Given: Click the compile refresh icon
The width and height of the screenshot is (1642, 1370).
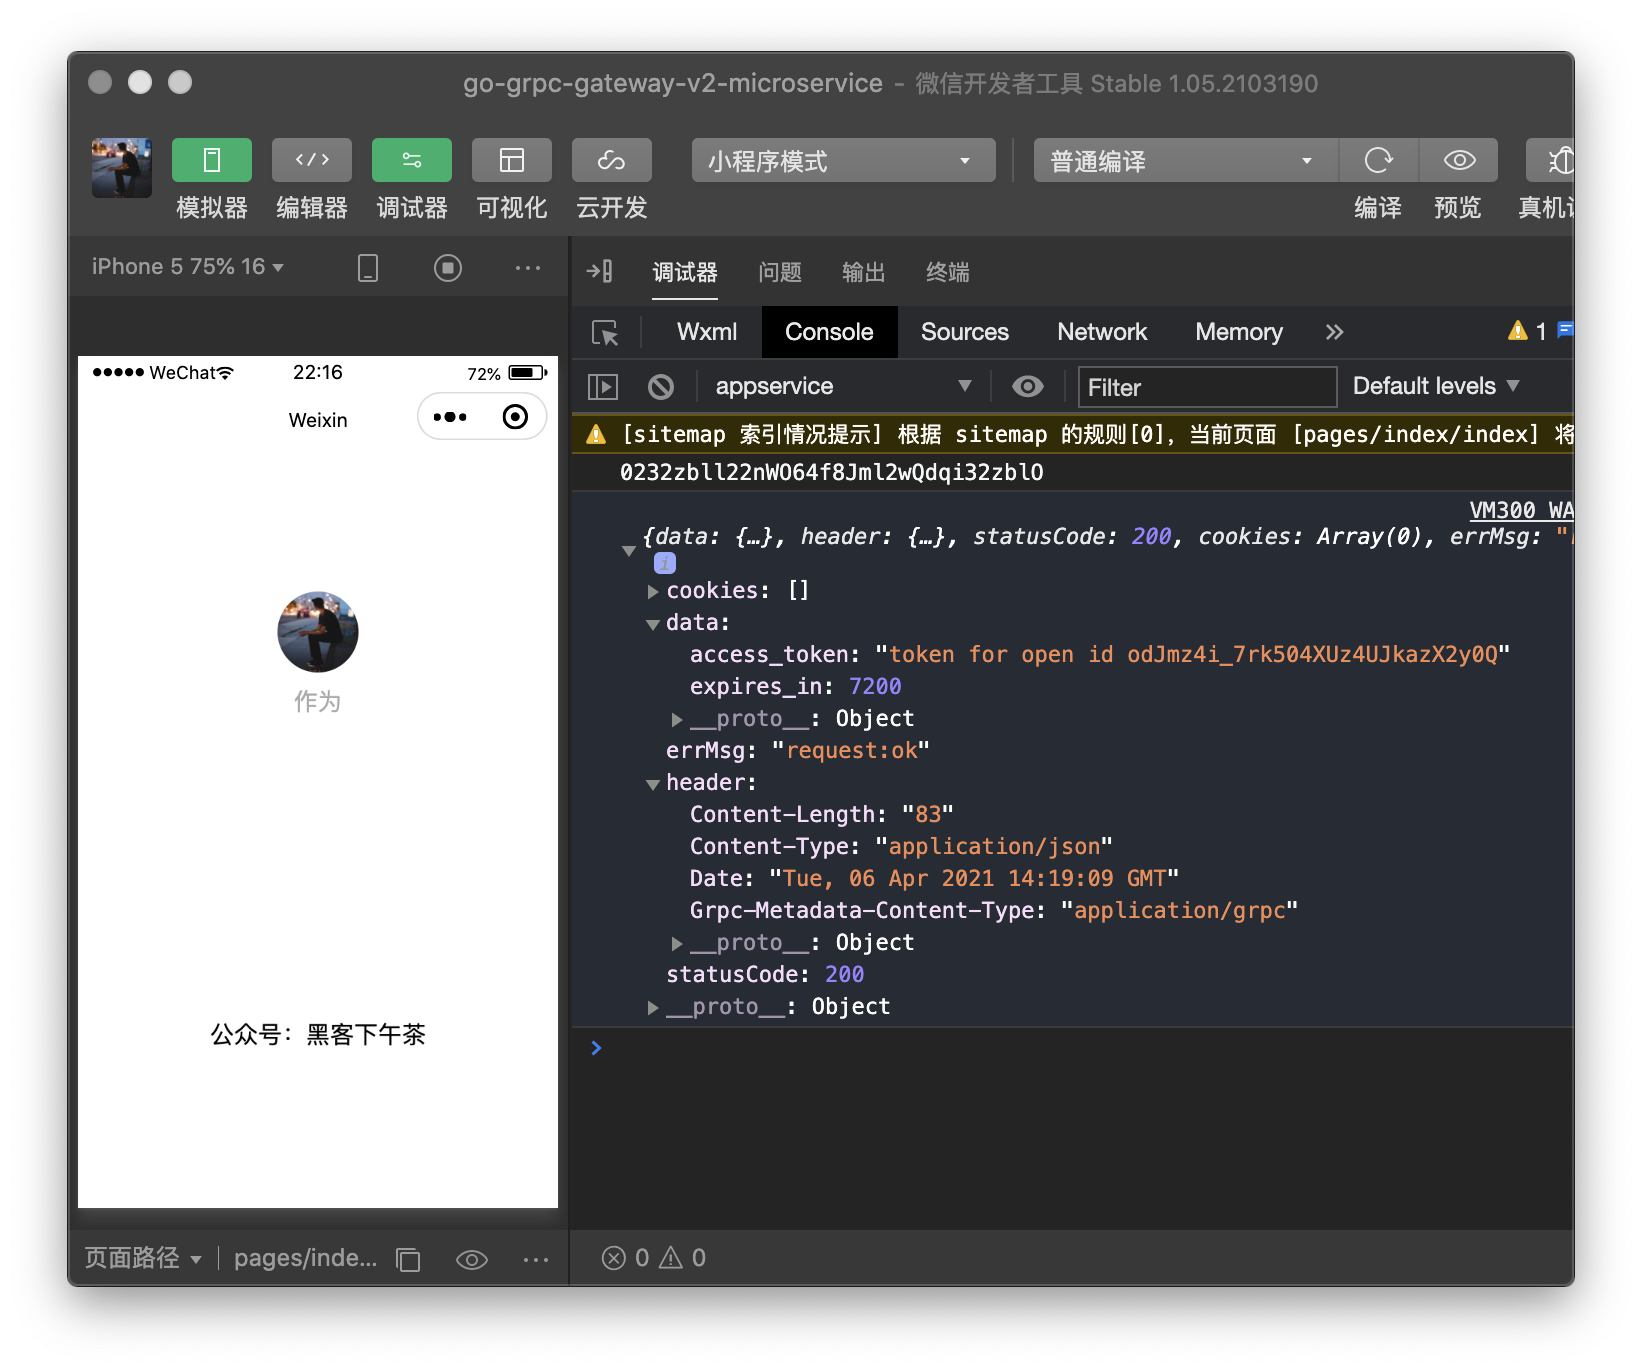Looking at the screenshot, I should click(x=1378, y=160).
